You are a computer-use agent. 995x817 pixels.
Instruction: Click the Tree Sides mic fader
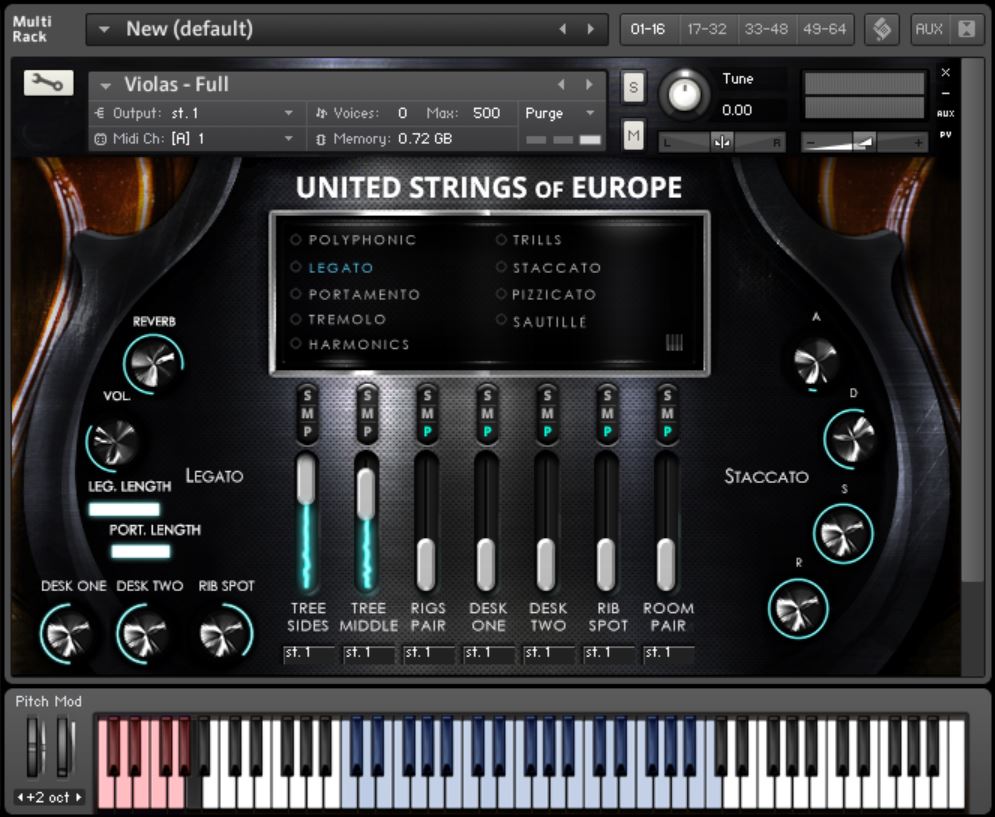[307, 482]
